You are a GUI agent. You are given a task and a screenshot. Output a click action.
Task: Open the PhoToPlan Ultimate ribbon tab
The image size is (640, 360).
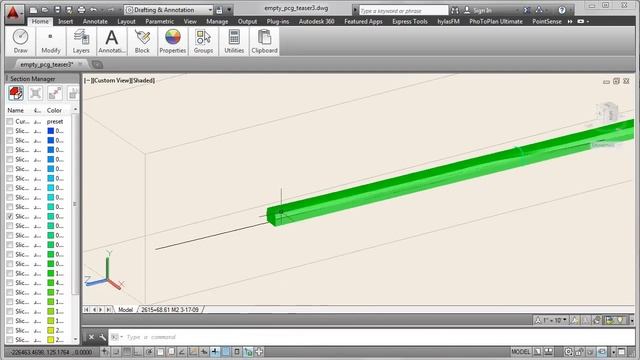tap(496, 21)
